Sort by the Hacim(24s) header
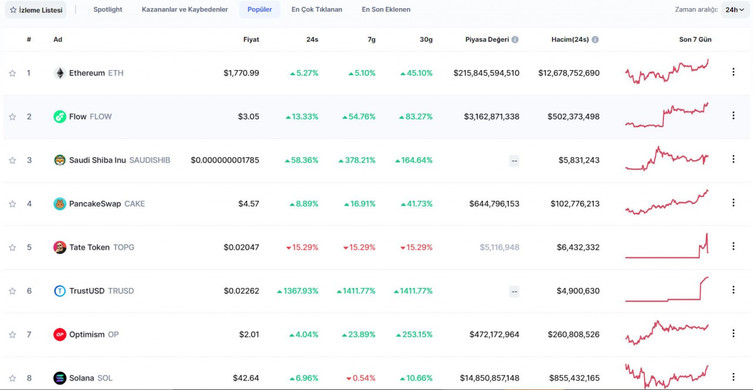The height and width of the screenshot is (390, 753). point(571,40)
